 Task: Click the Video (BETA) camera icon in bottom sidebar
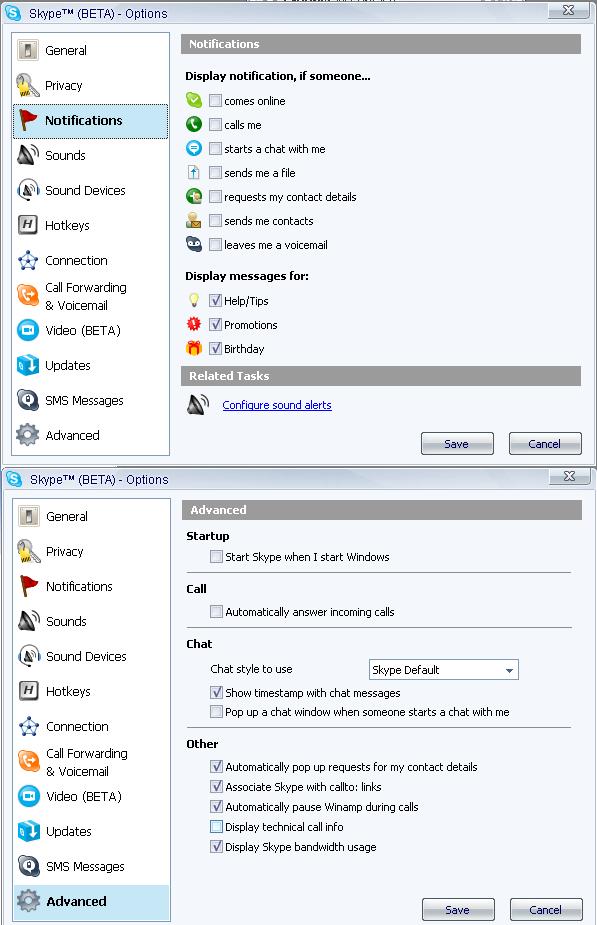pos(28,796)
